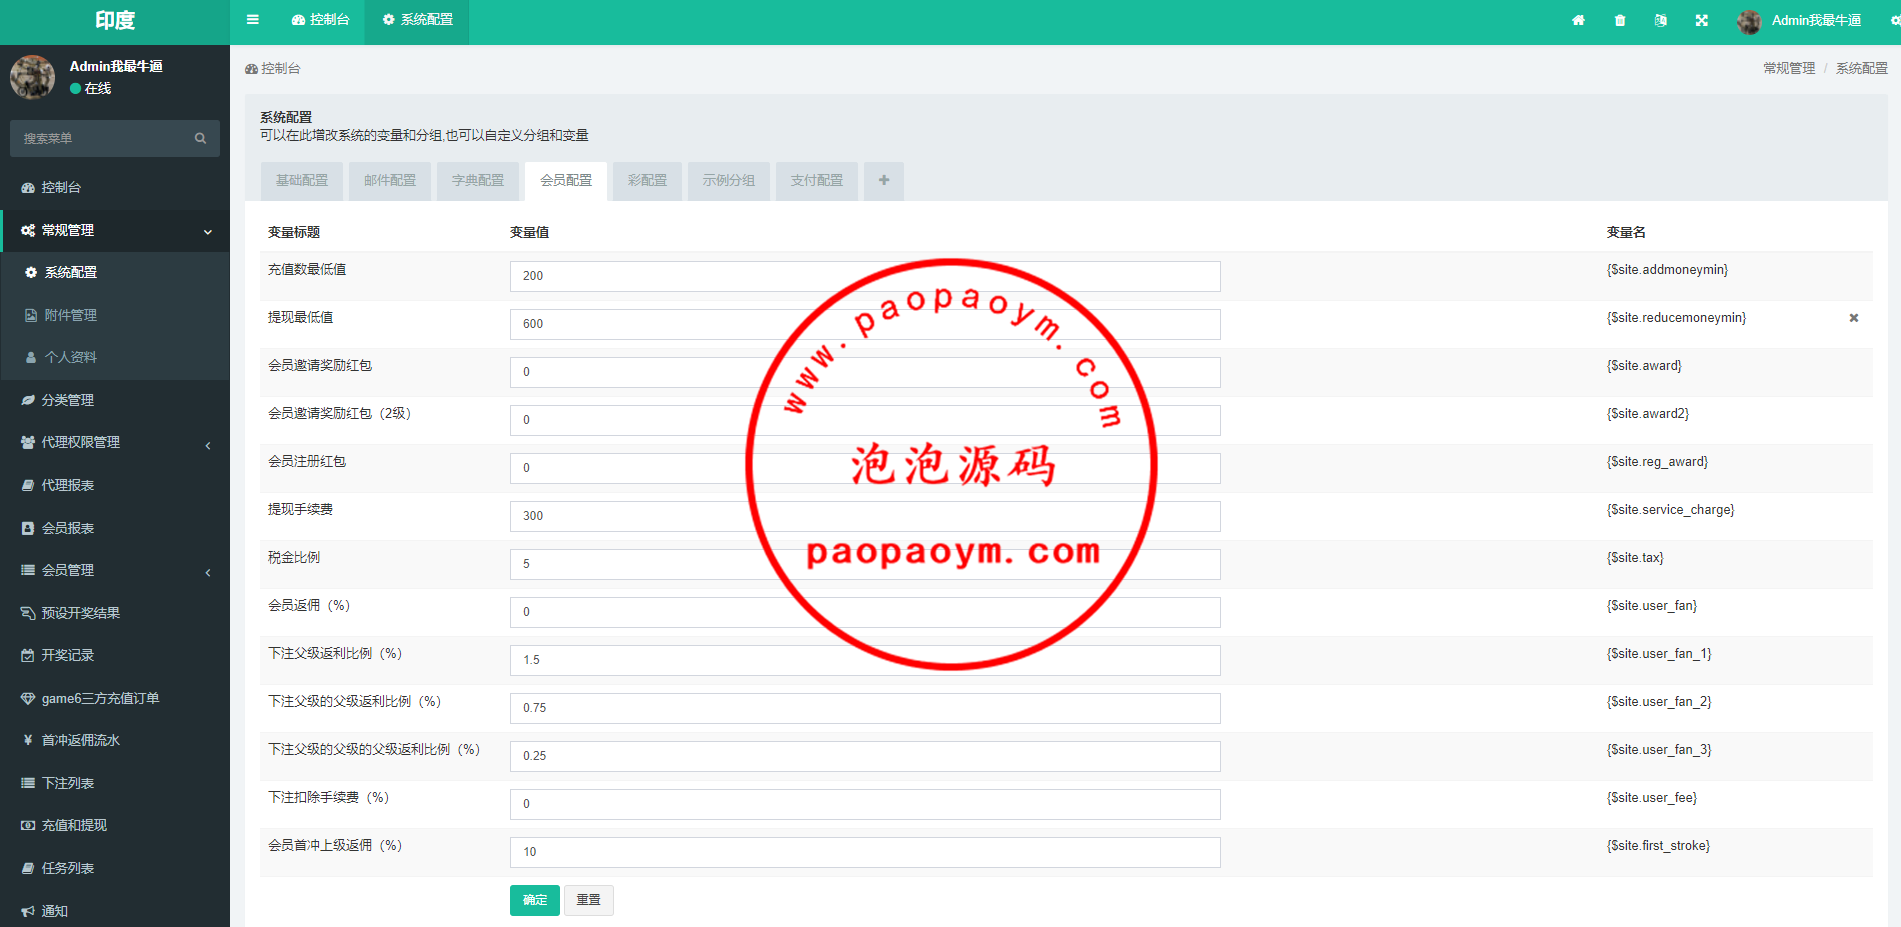Edit the 提现手续费 input field
Viewport: 1901px width, 927px height.
pos(865,516)
